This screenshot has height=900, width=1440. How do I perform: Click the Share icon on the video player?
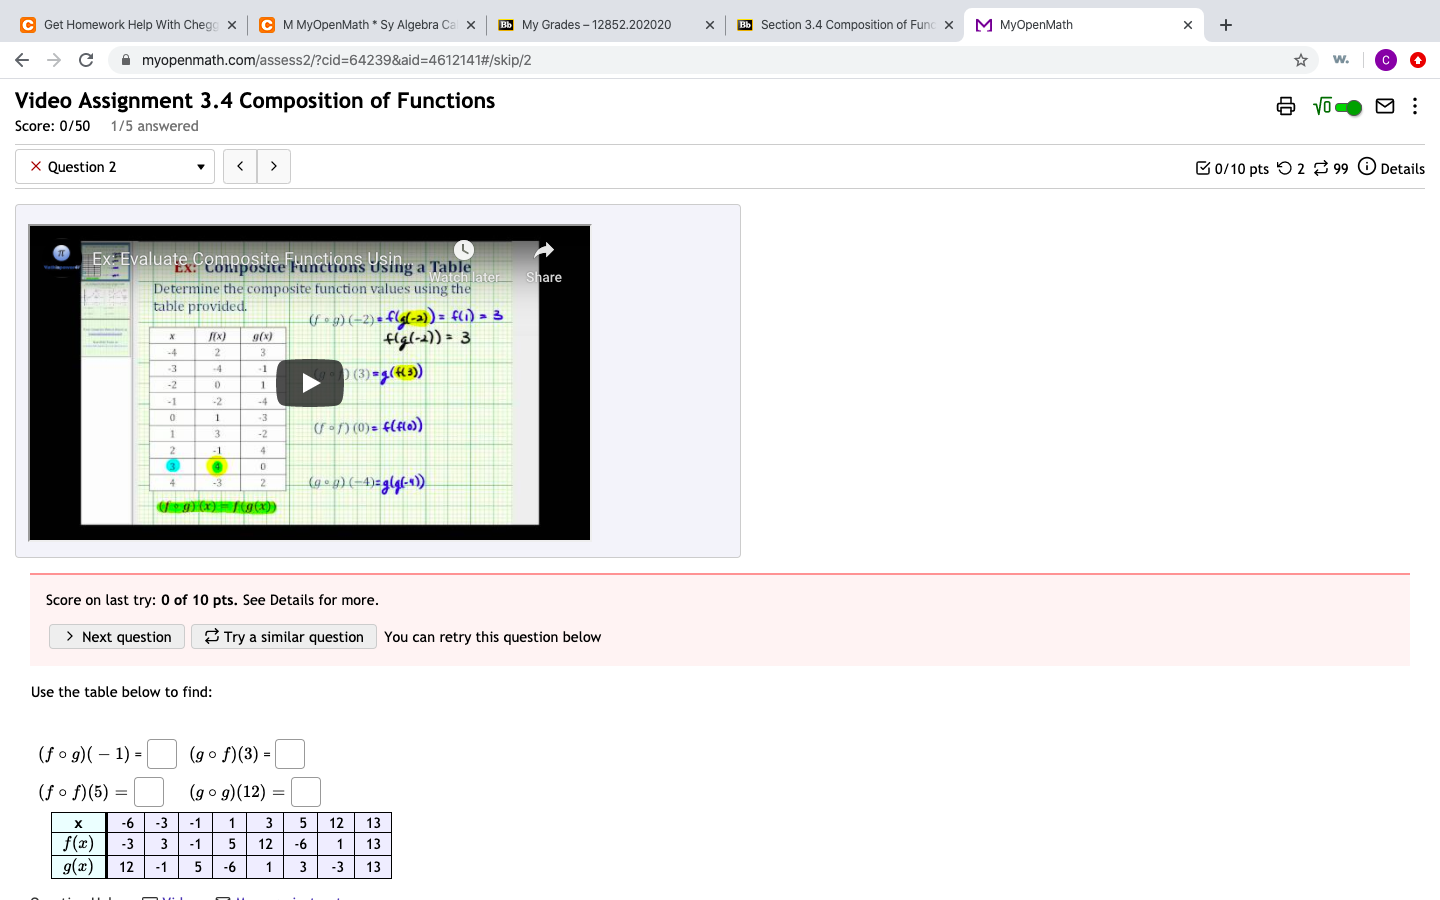coord(543,251)
